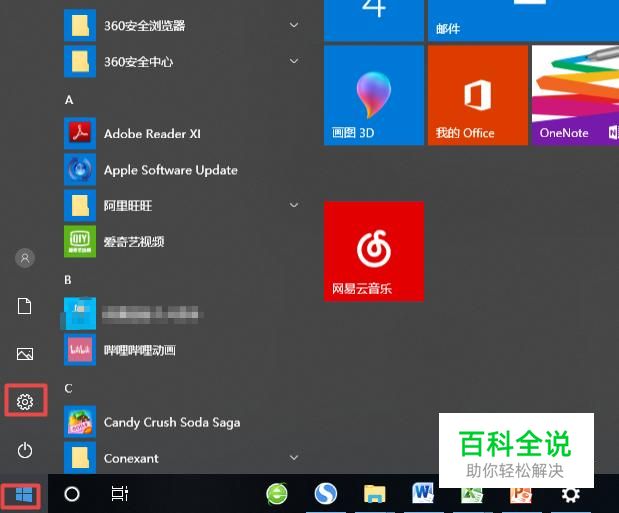Open Apple Software Update icon
The height and width of the screenshot is (513, 619).
point(80,169)
